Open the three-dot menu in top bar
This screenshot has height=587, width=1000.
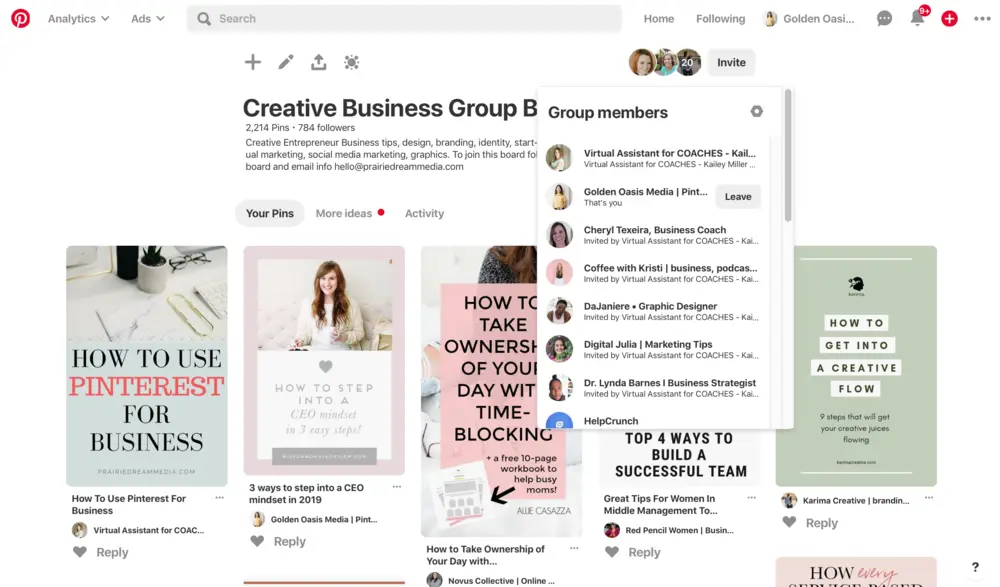[x=982, y=19]
